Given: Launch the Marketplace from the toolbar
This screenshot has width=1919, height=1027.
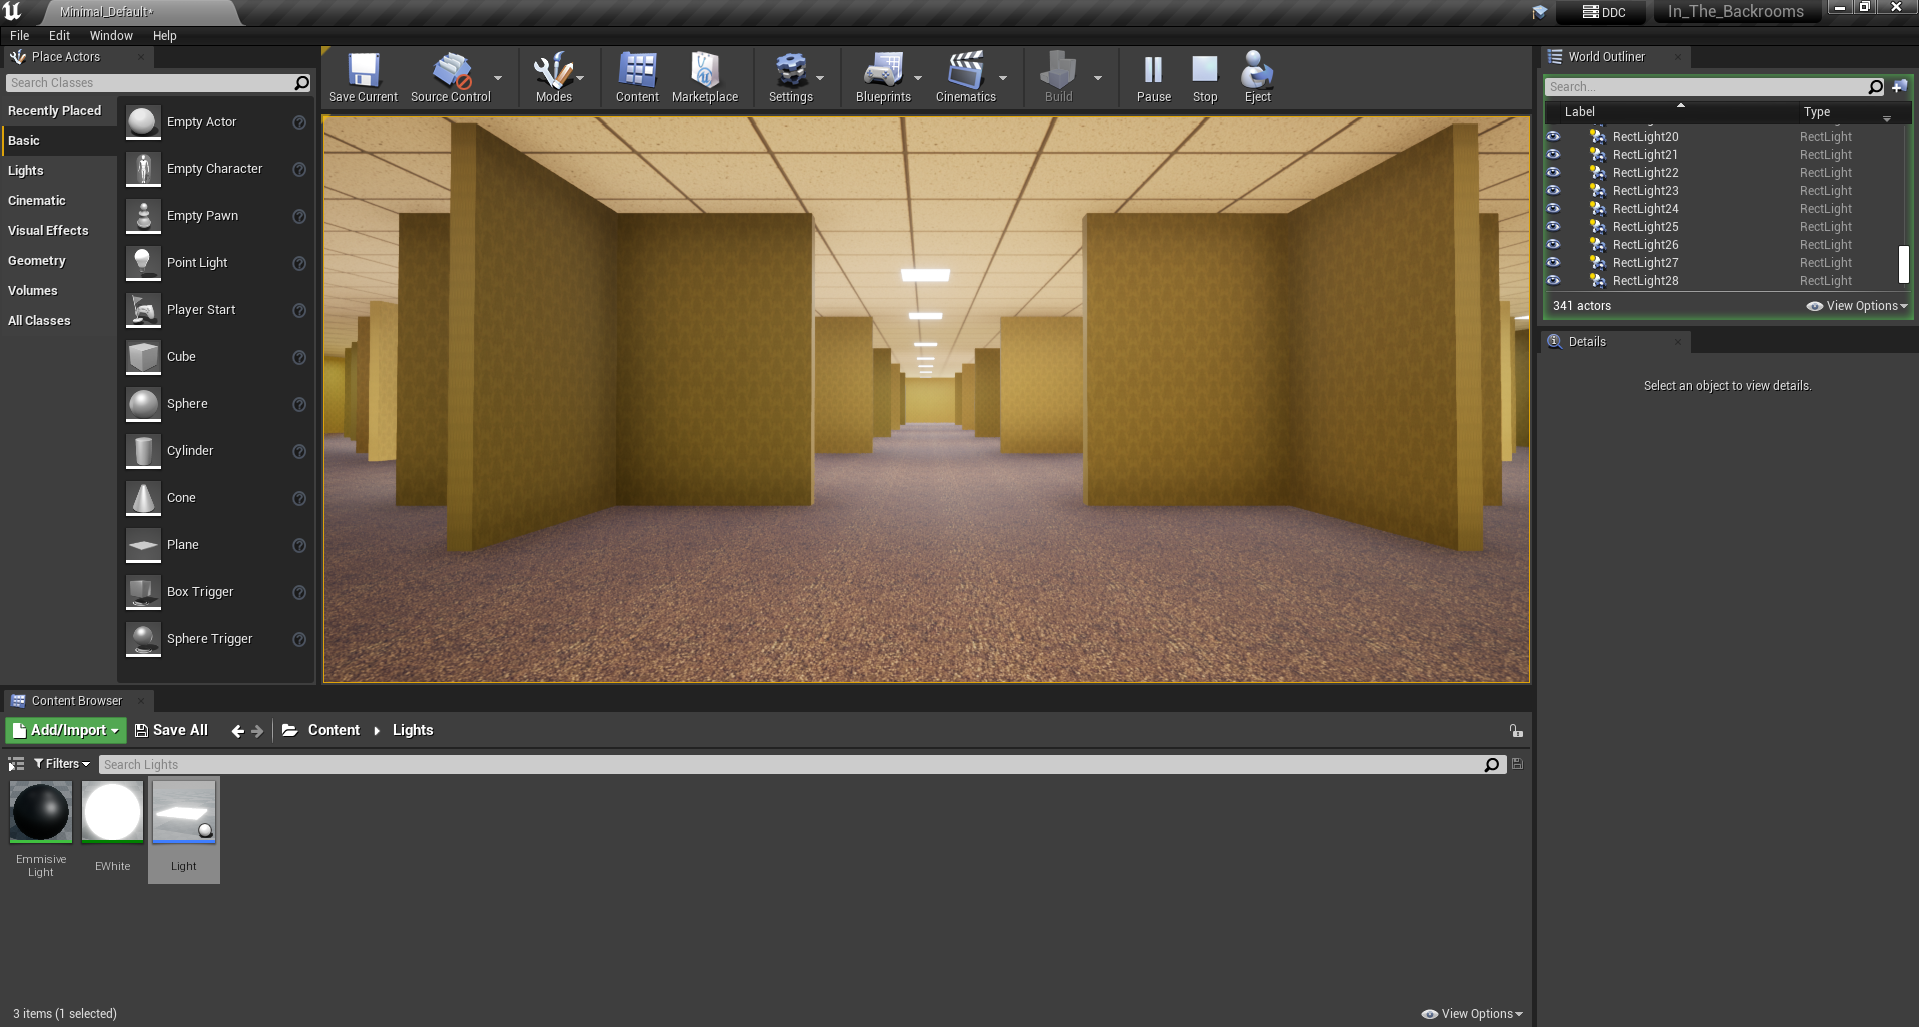Looking at the screenshot, I should (705, 78).
